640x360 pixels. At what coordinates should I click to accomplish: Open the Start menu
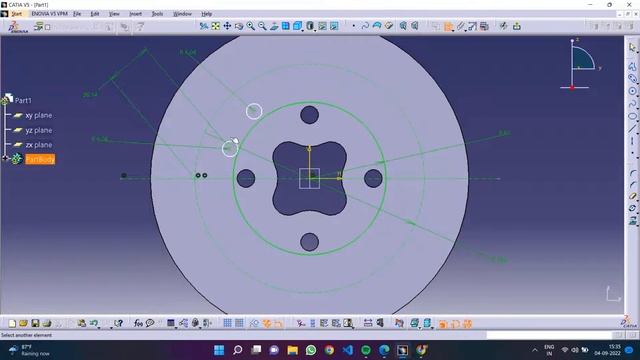[16, 14]
